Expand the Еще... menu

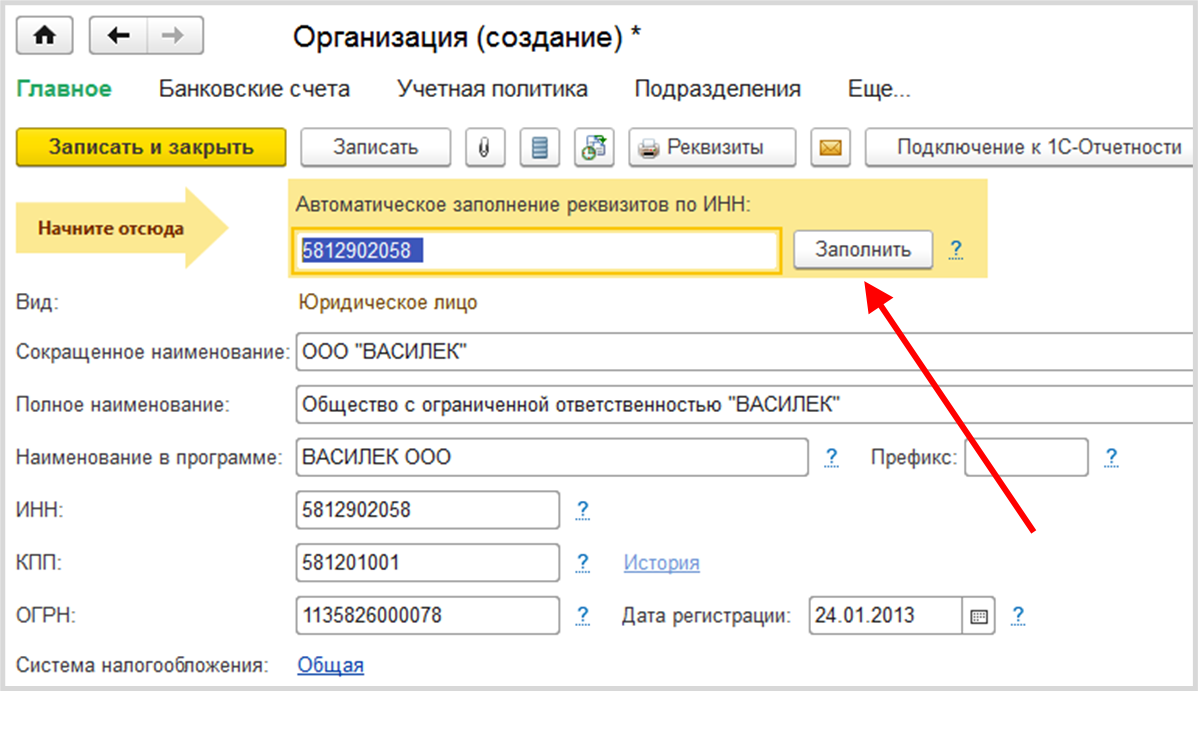(x=878, y=89)
